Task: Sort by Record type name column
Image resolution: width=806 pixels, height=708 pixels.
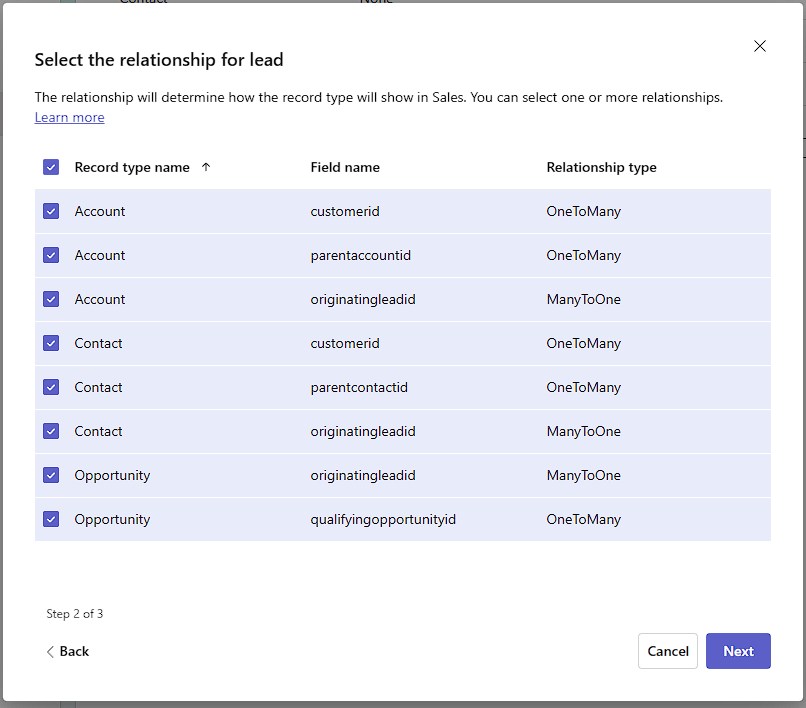Action: pos(132,167)
